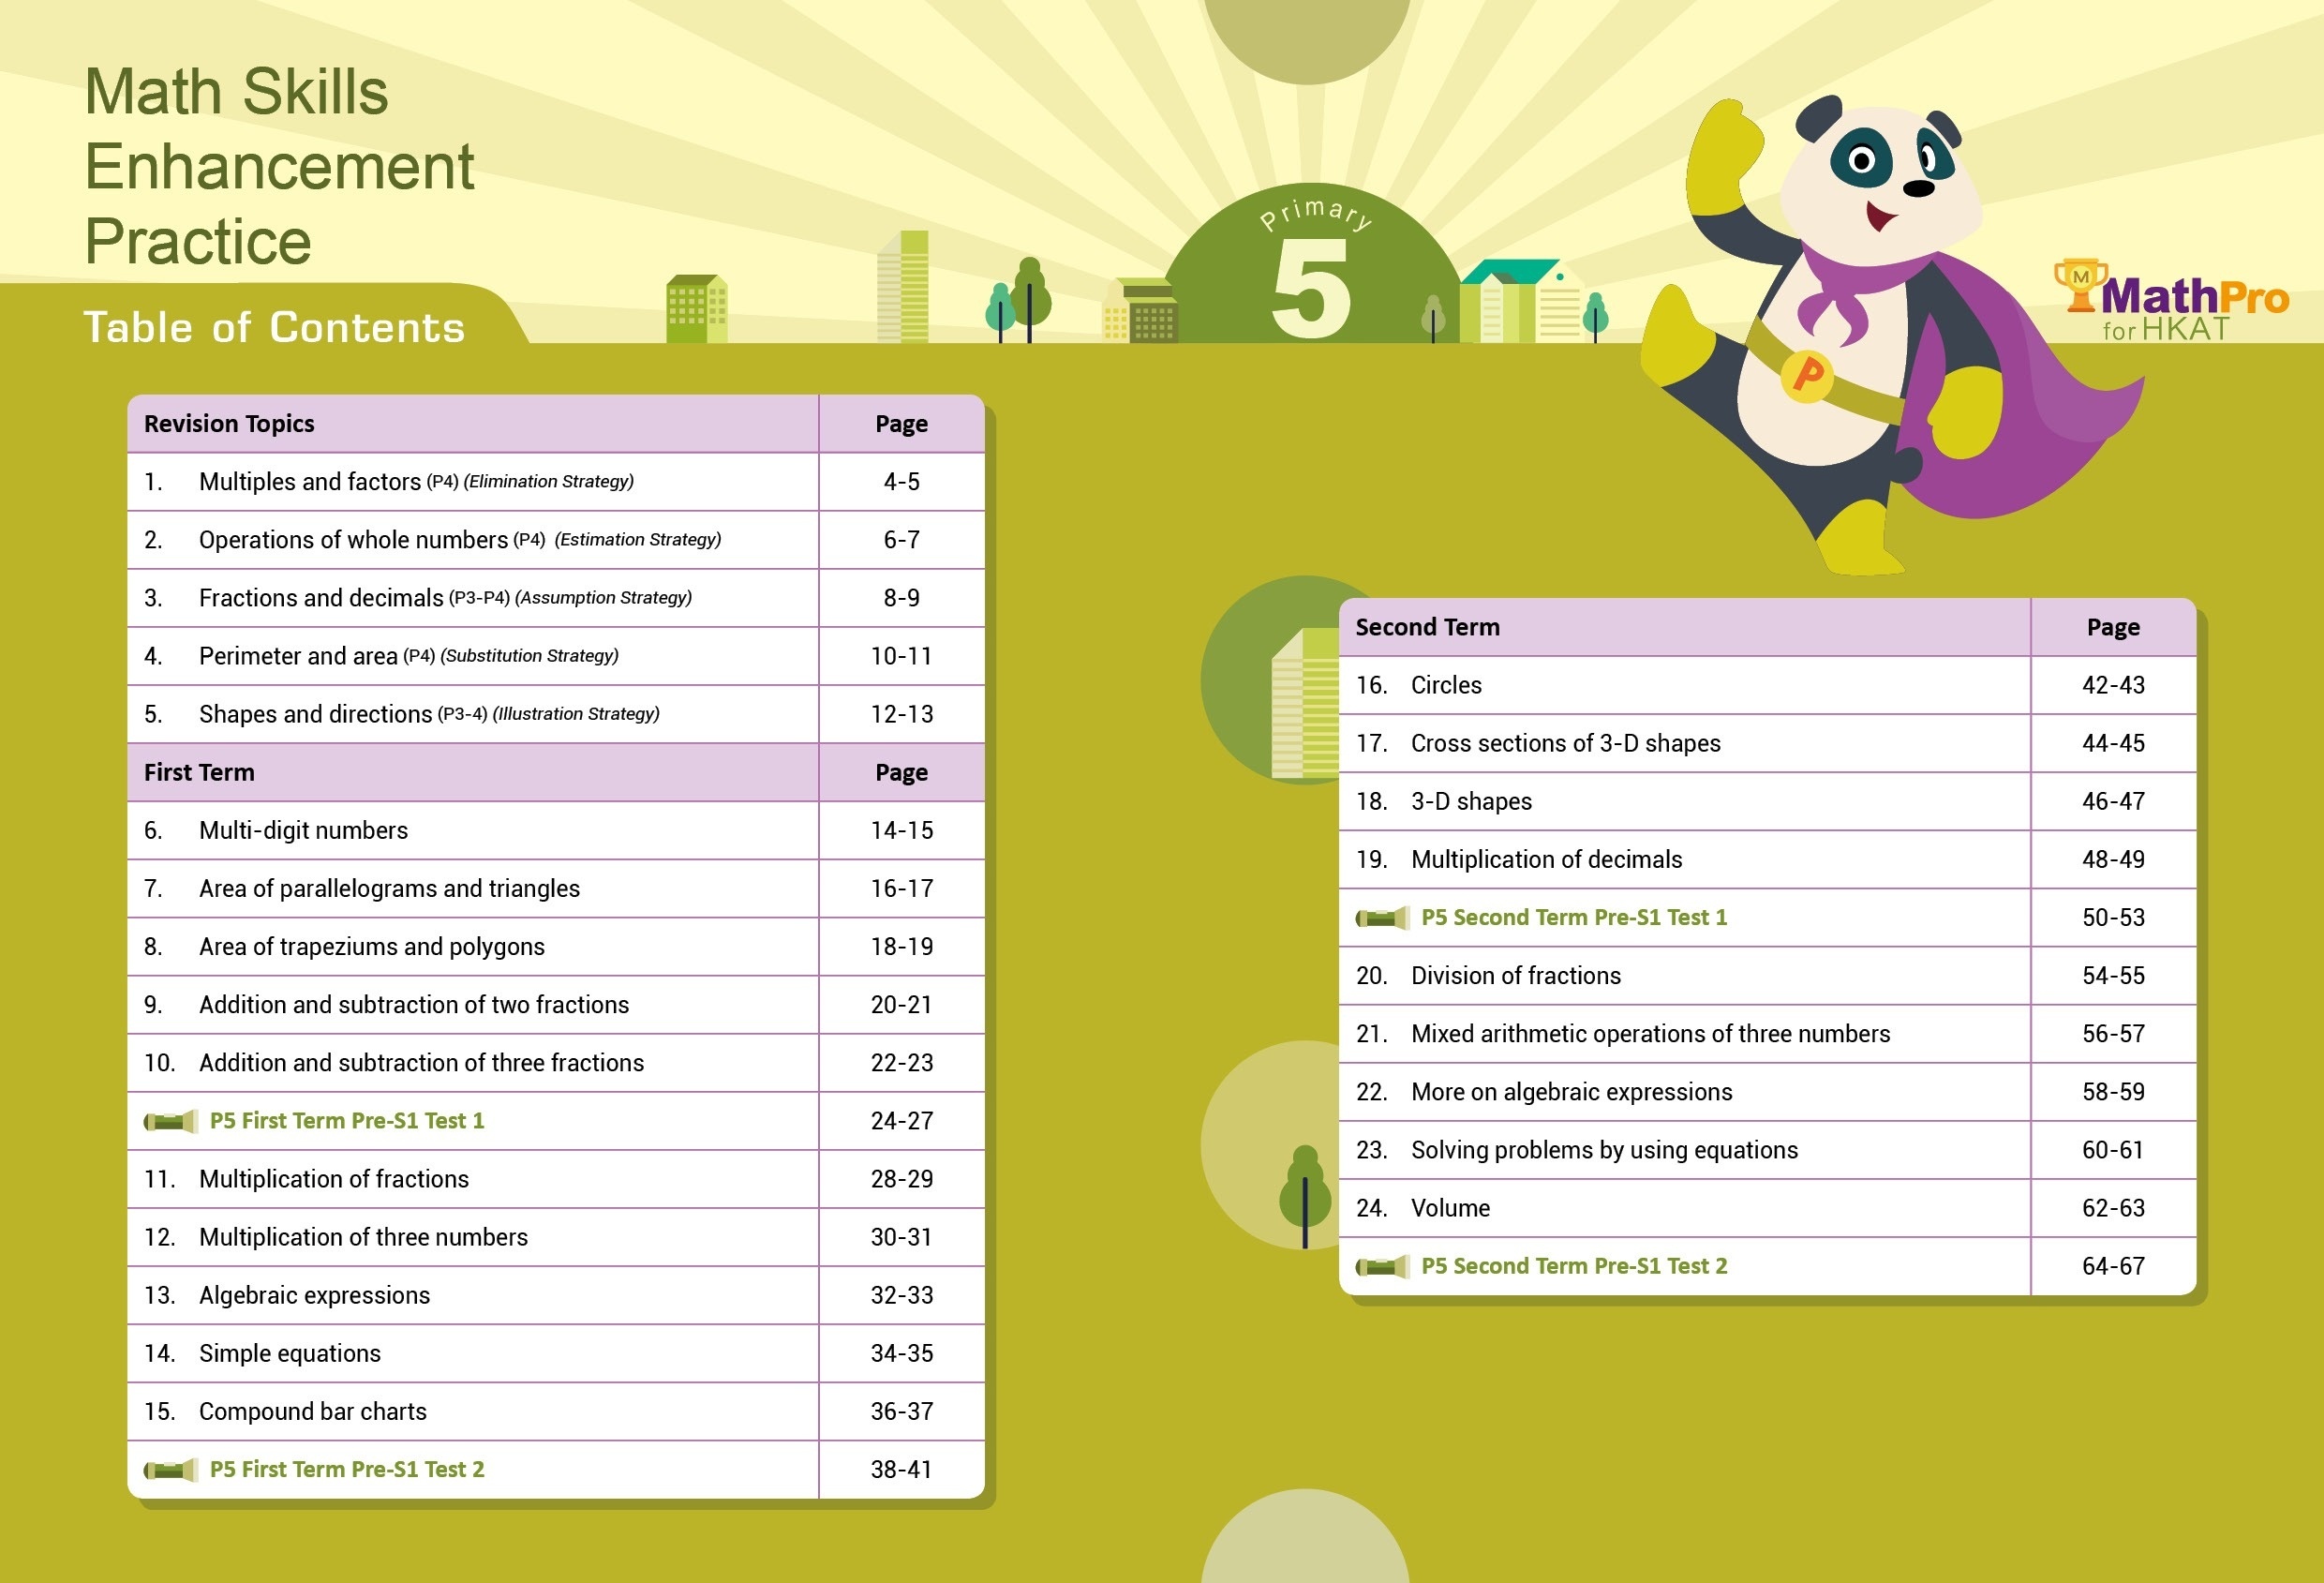Click pencil icon beside P5 Second Term Pre-S1 Test 1
Image resolution: width=2324 pixels, height=1583 pixels.
tap(1382, 918)
